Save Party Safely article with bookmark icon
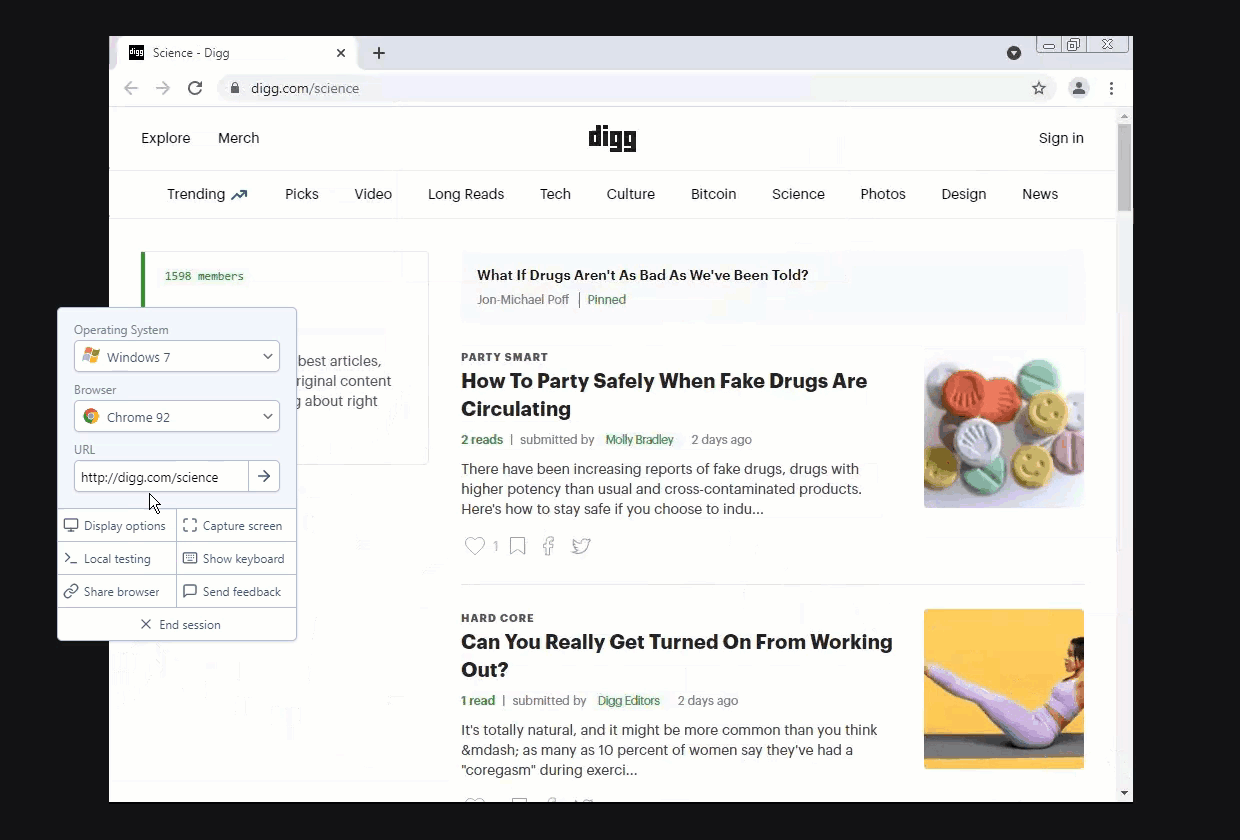The image size is (1240, 840). click(x=517, y=546)
